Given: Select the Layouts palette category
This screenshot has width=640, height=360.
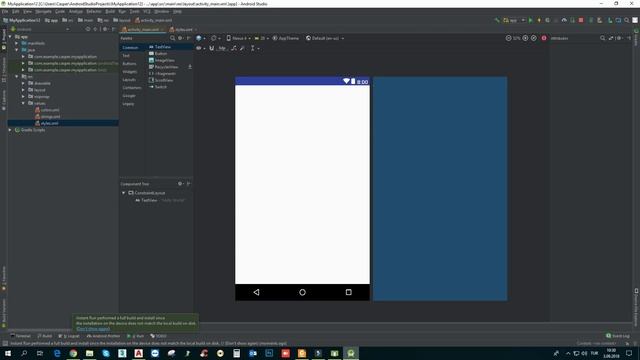Looking at the screenshot, I should [x=129, y=80].
